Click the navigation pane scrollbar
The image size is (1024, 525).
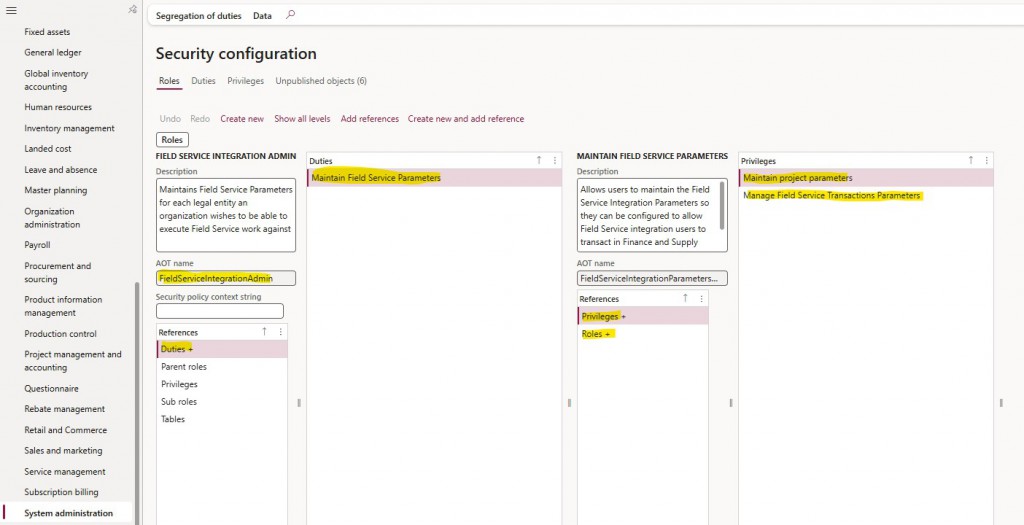[x=137, y=402]
